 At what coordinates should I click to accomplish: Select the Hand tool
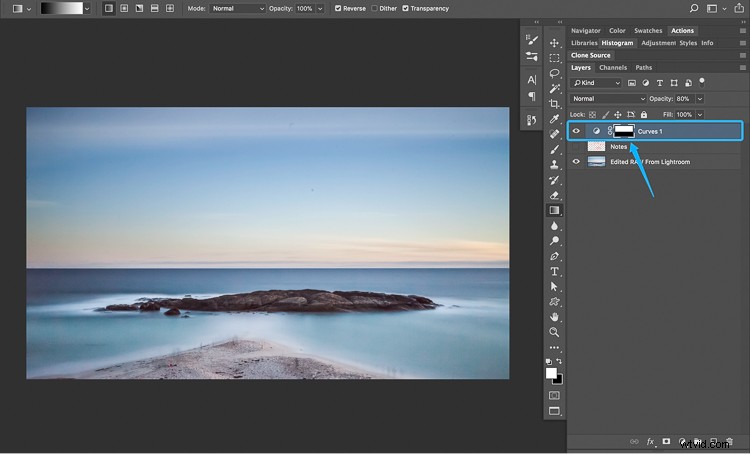tap(554, 317)
